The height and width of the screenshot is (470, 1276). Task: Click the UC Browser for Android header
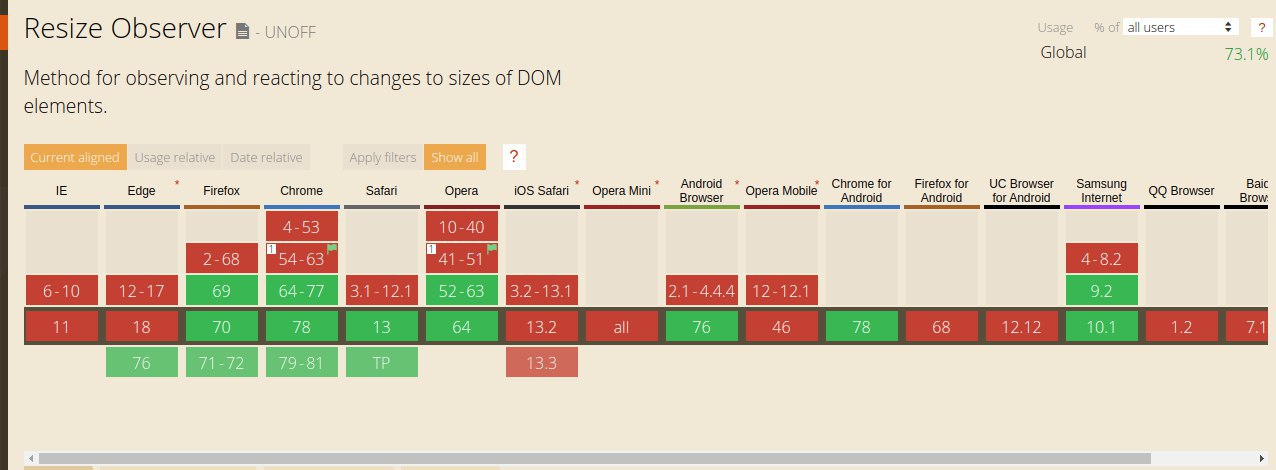[1022, 191]
